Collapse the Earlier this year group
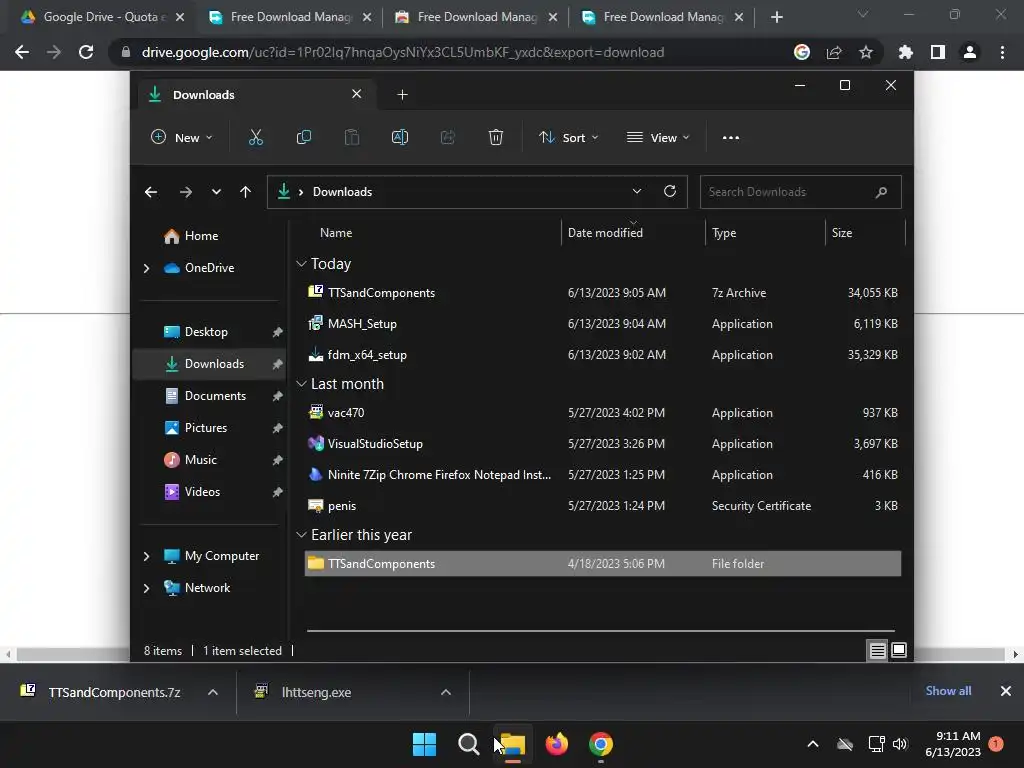1024x768 pixels. click(x=301, y=535)
